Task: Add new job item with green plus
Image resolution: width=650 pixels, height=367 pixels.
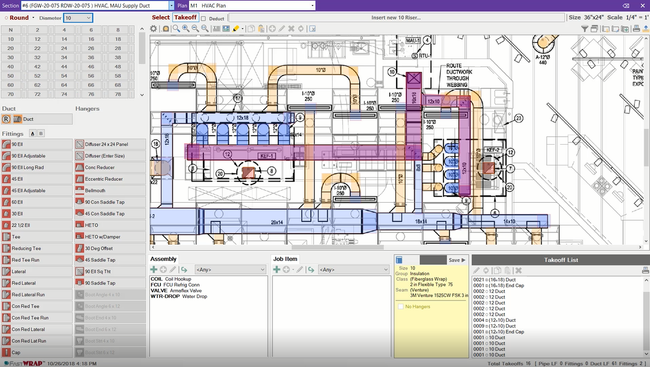Action: click(x=276, y=270)
